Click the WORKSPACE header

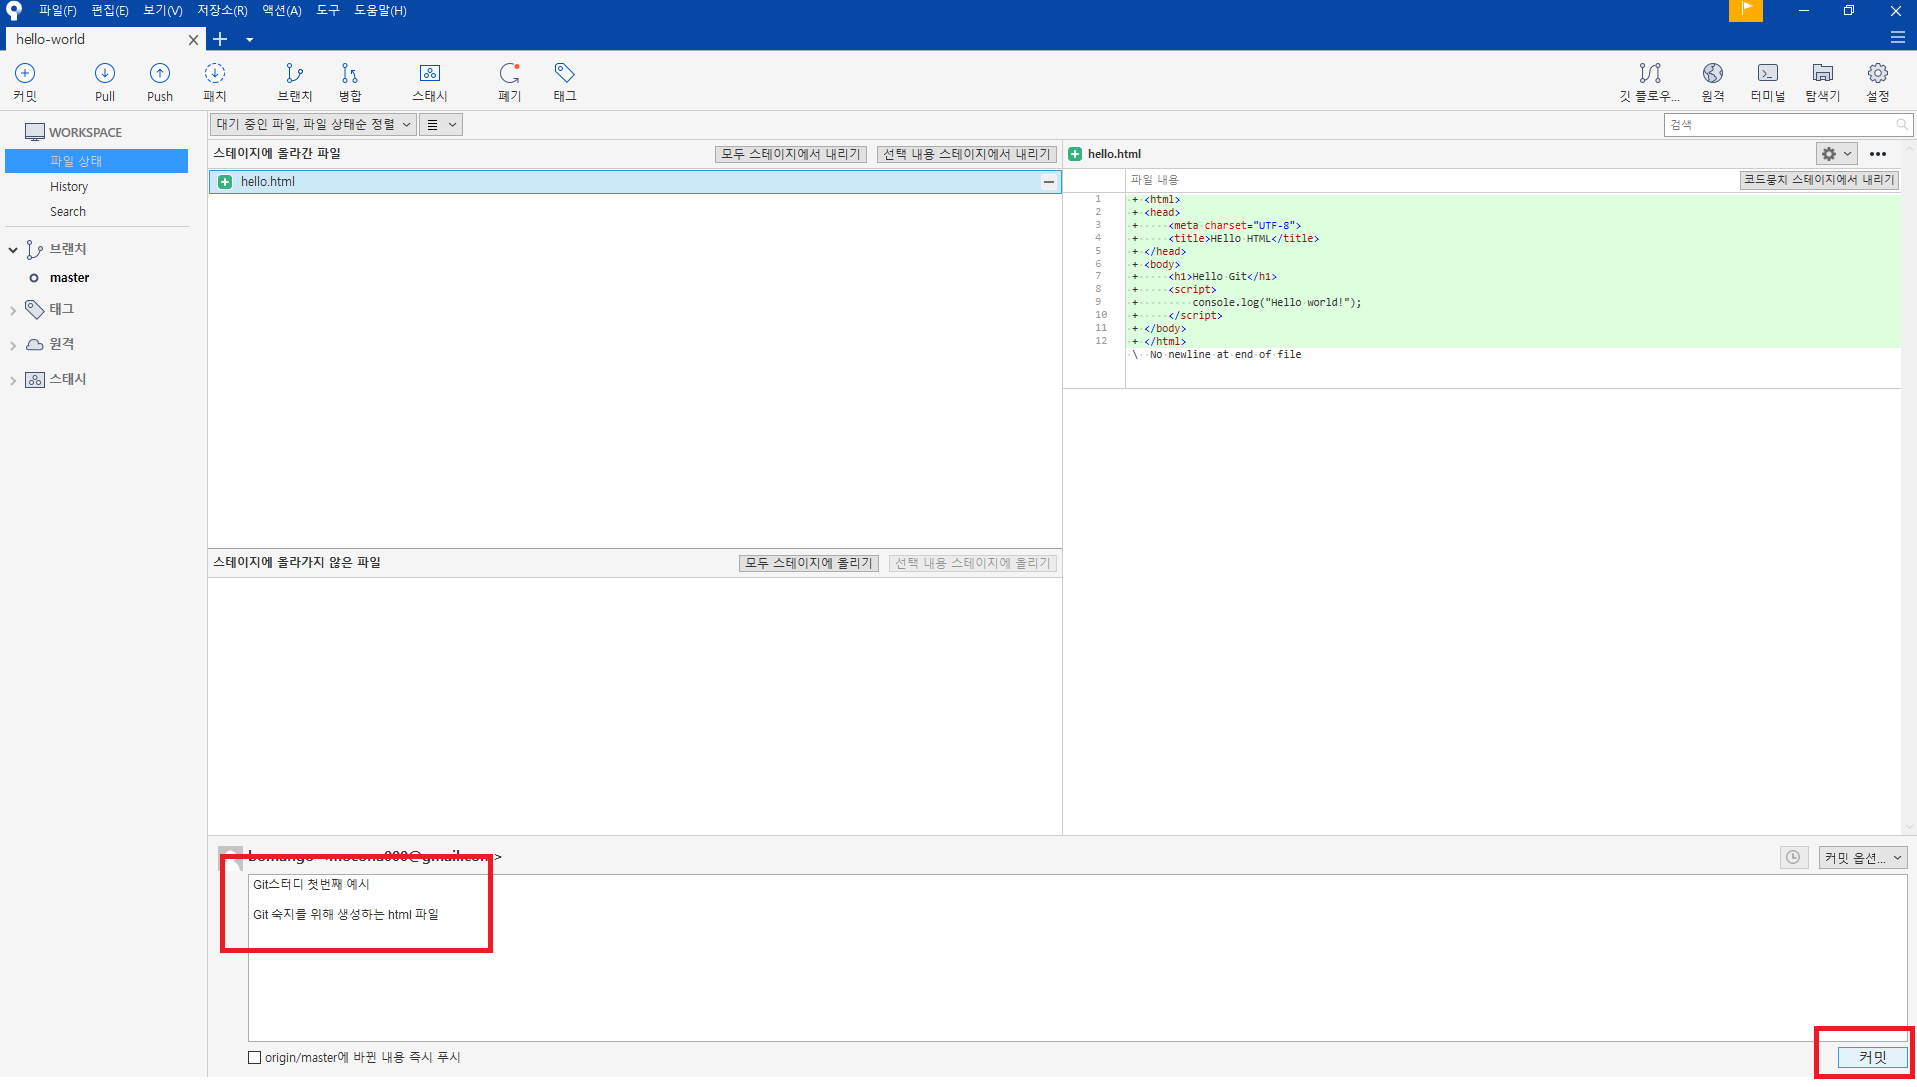74,132
